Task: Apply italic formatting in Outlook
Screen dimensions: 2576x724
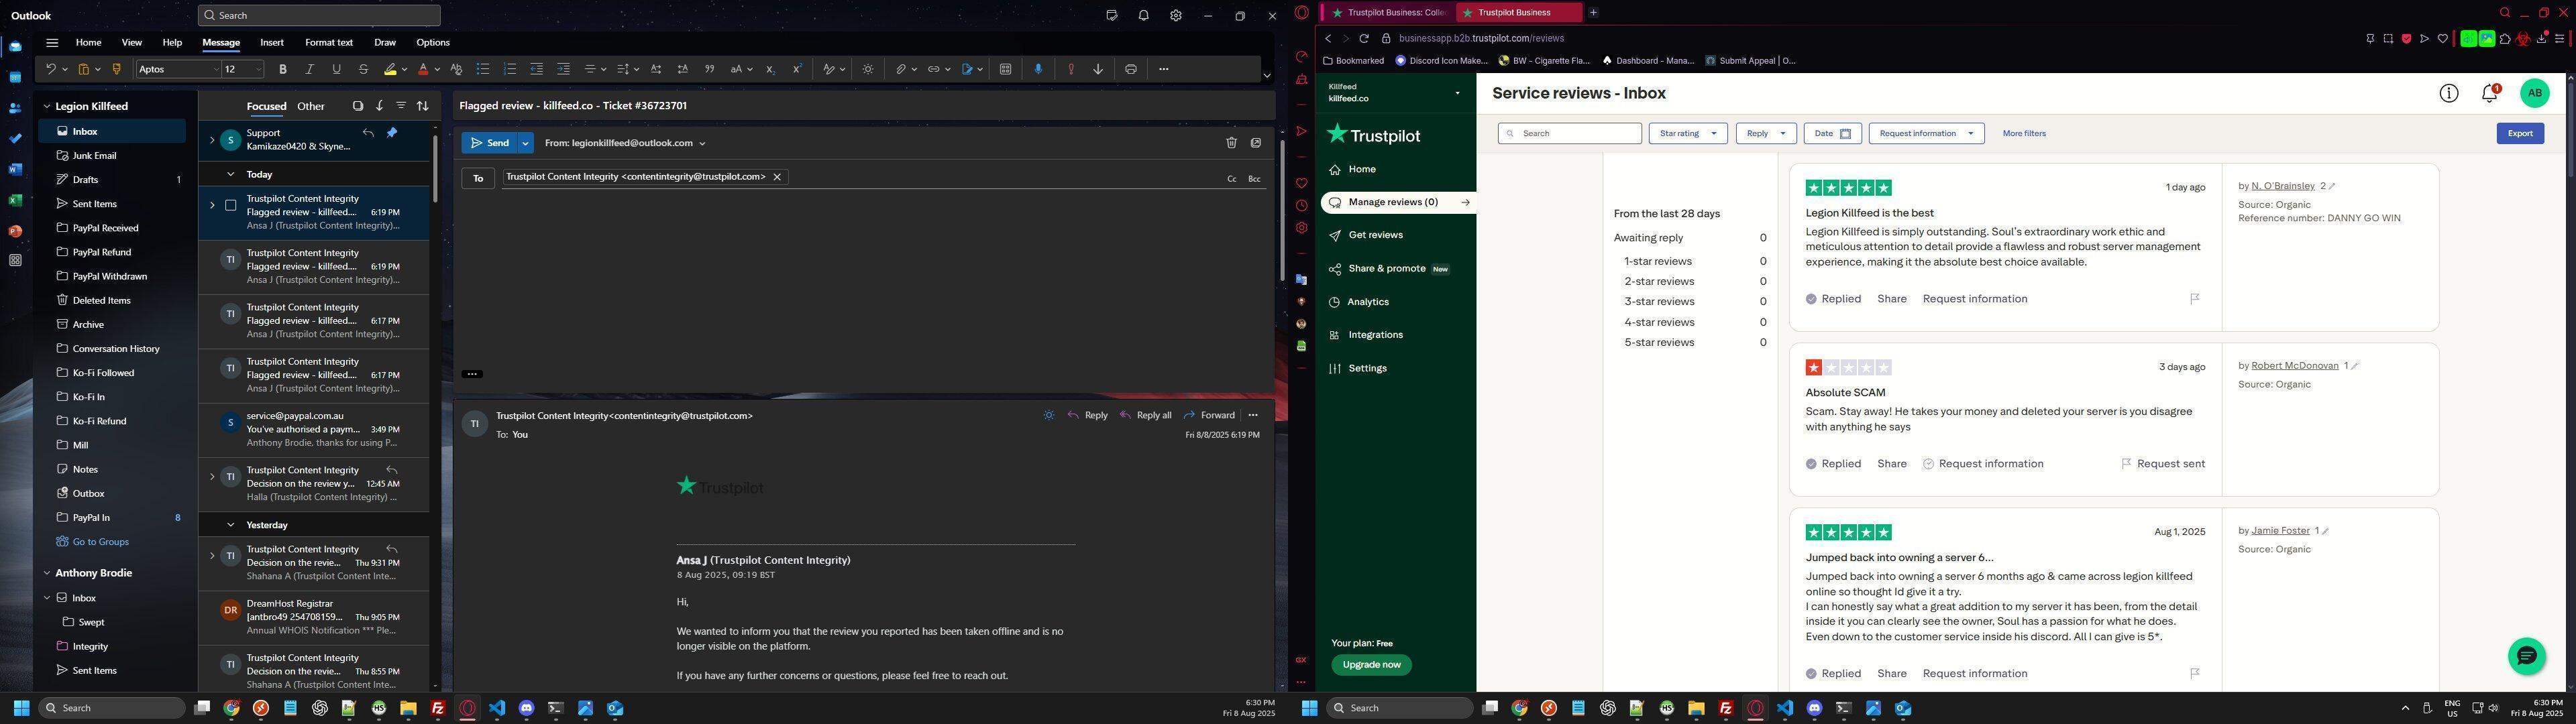Action: tap(310, 69)
